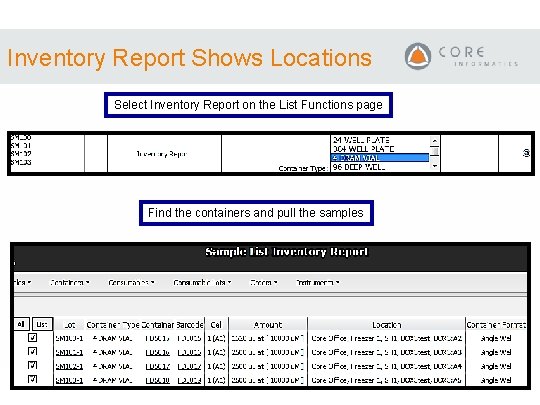Select 4 DRAM VIAL in Container Type list
This screenshot has width=540, height=405.
tap(380, 158)
